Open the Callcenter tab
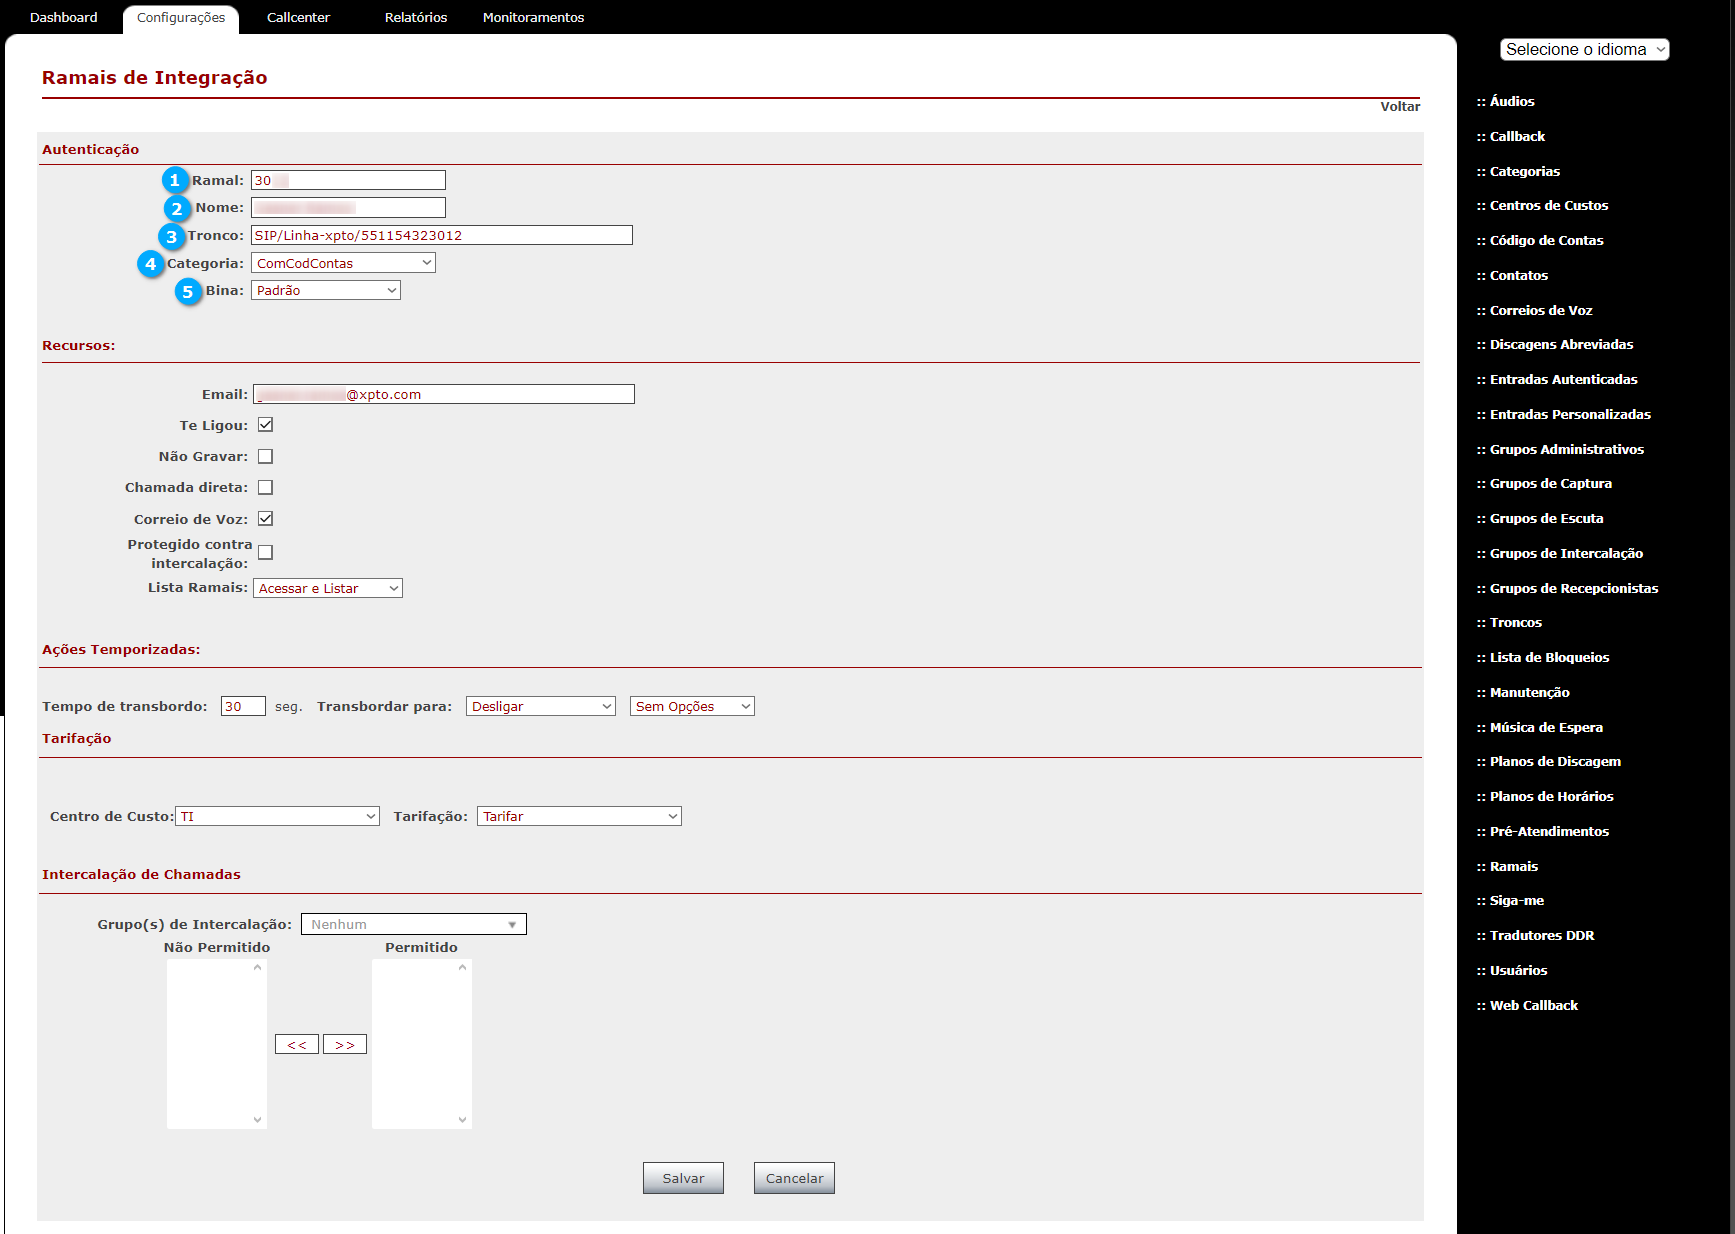1735x1234 pixels. 298,18
